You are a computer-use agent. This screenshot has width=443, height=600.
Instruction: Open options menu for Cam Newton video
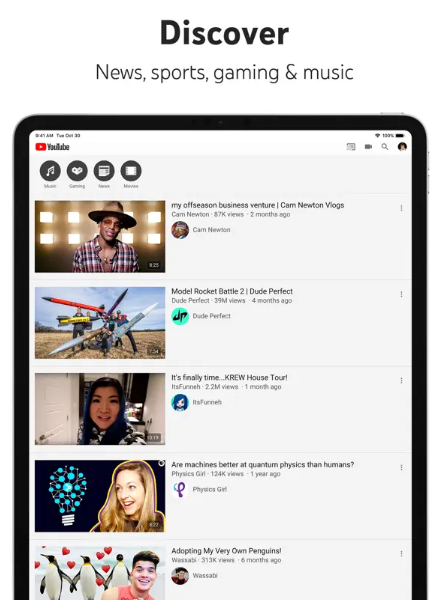pyautogui.click(x=401, y=208)
